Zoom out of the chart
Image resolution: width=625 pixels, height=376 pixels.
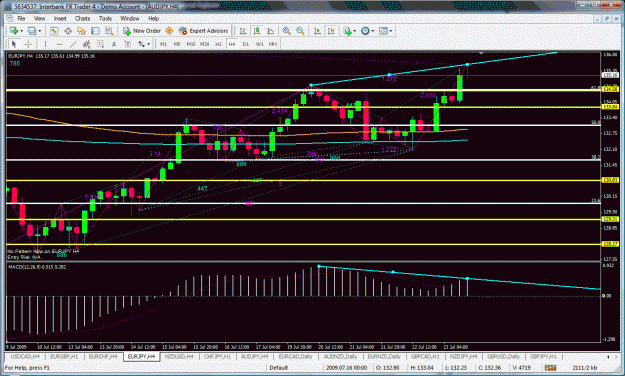(300, 31)
